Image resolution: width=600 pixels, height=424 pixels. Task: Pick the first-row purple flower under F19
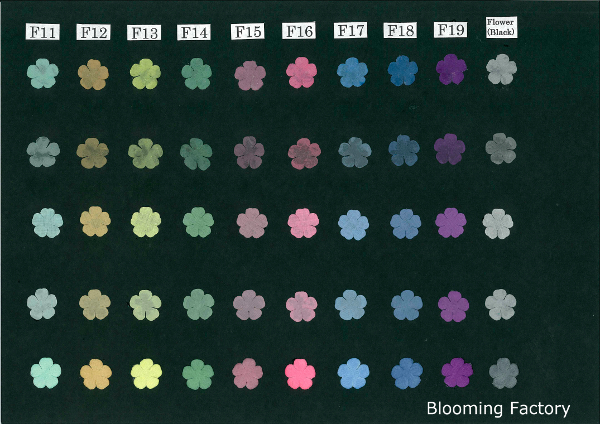pyautogui.click(x=452, y=69)
